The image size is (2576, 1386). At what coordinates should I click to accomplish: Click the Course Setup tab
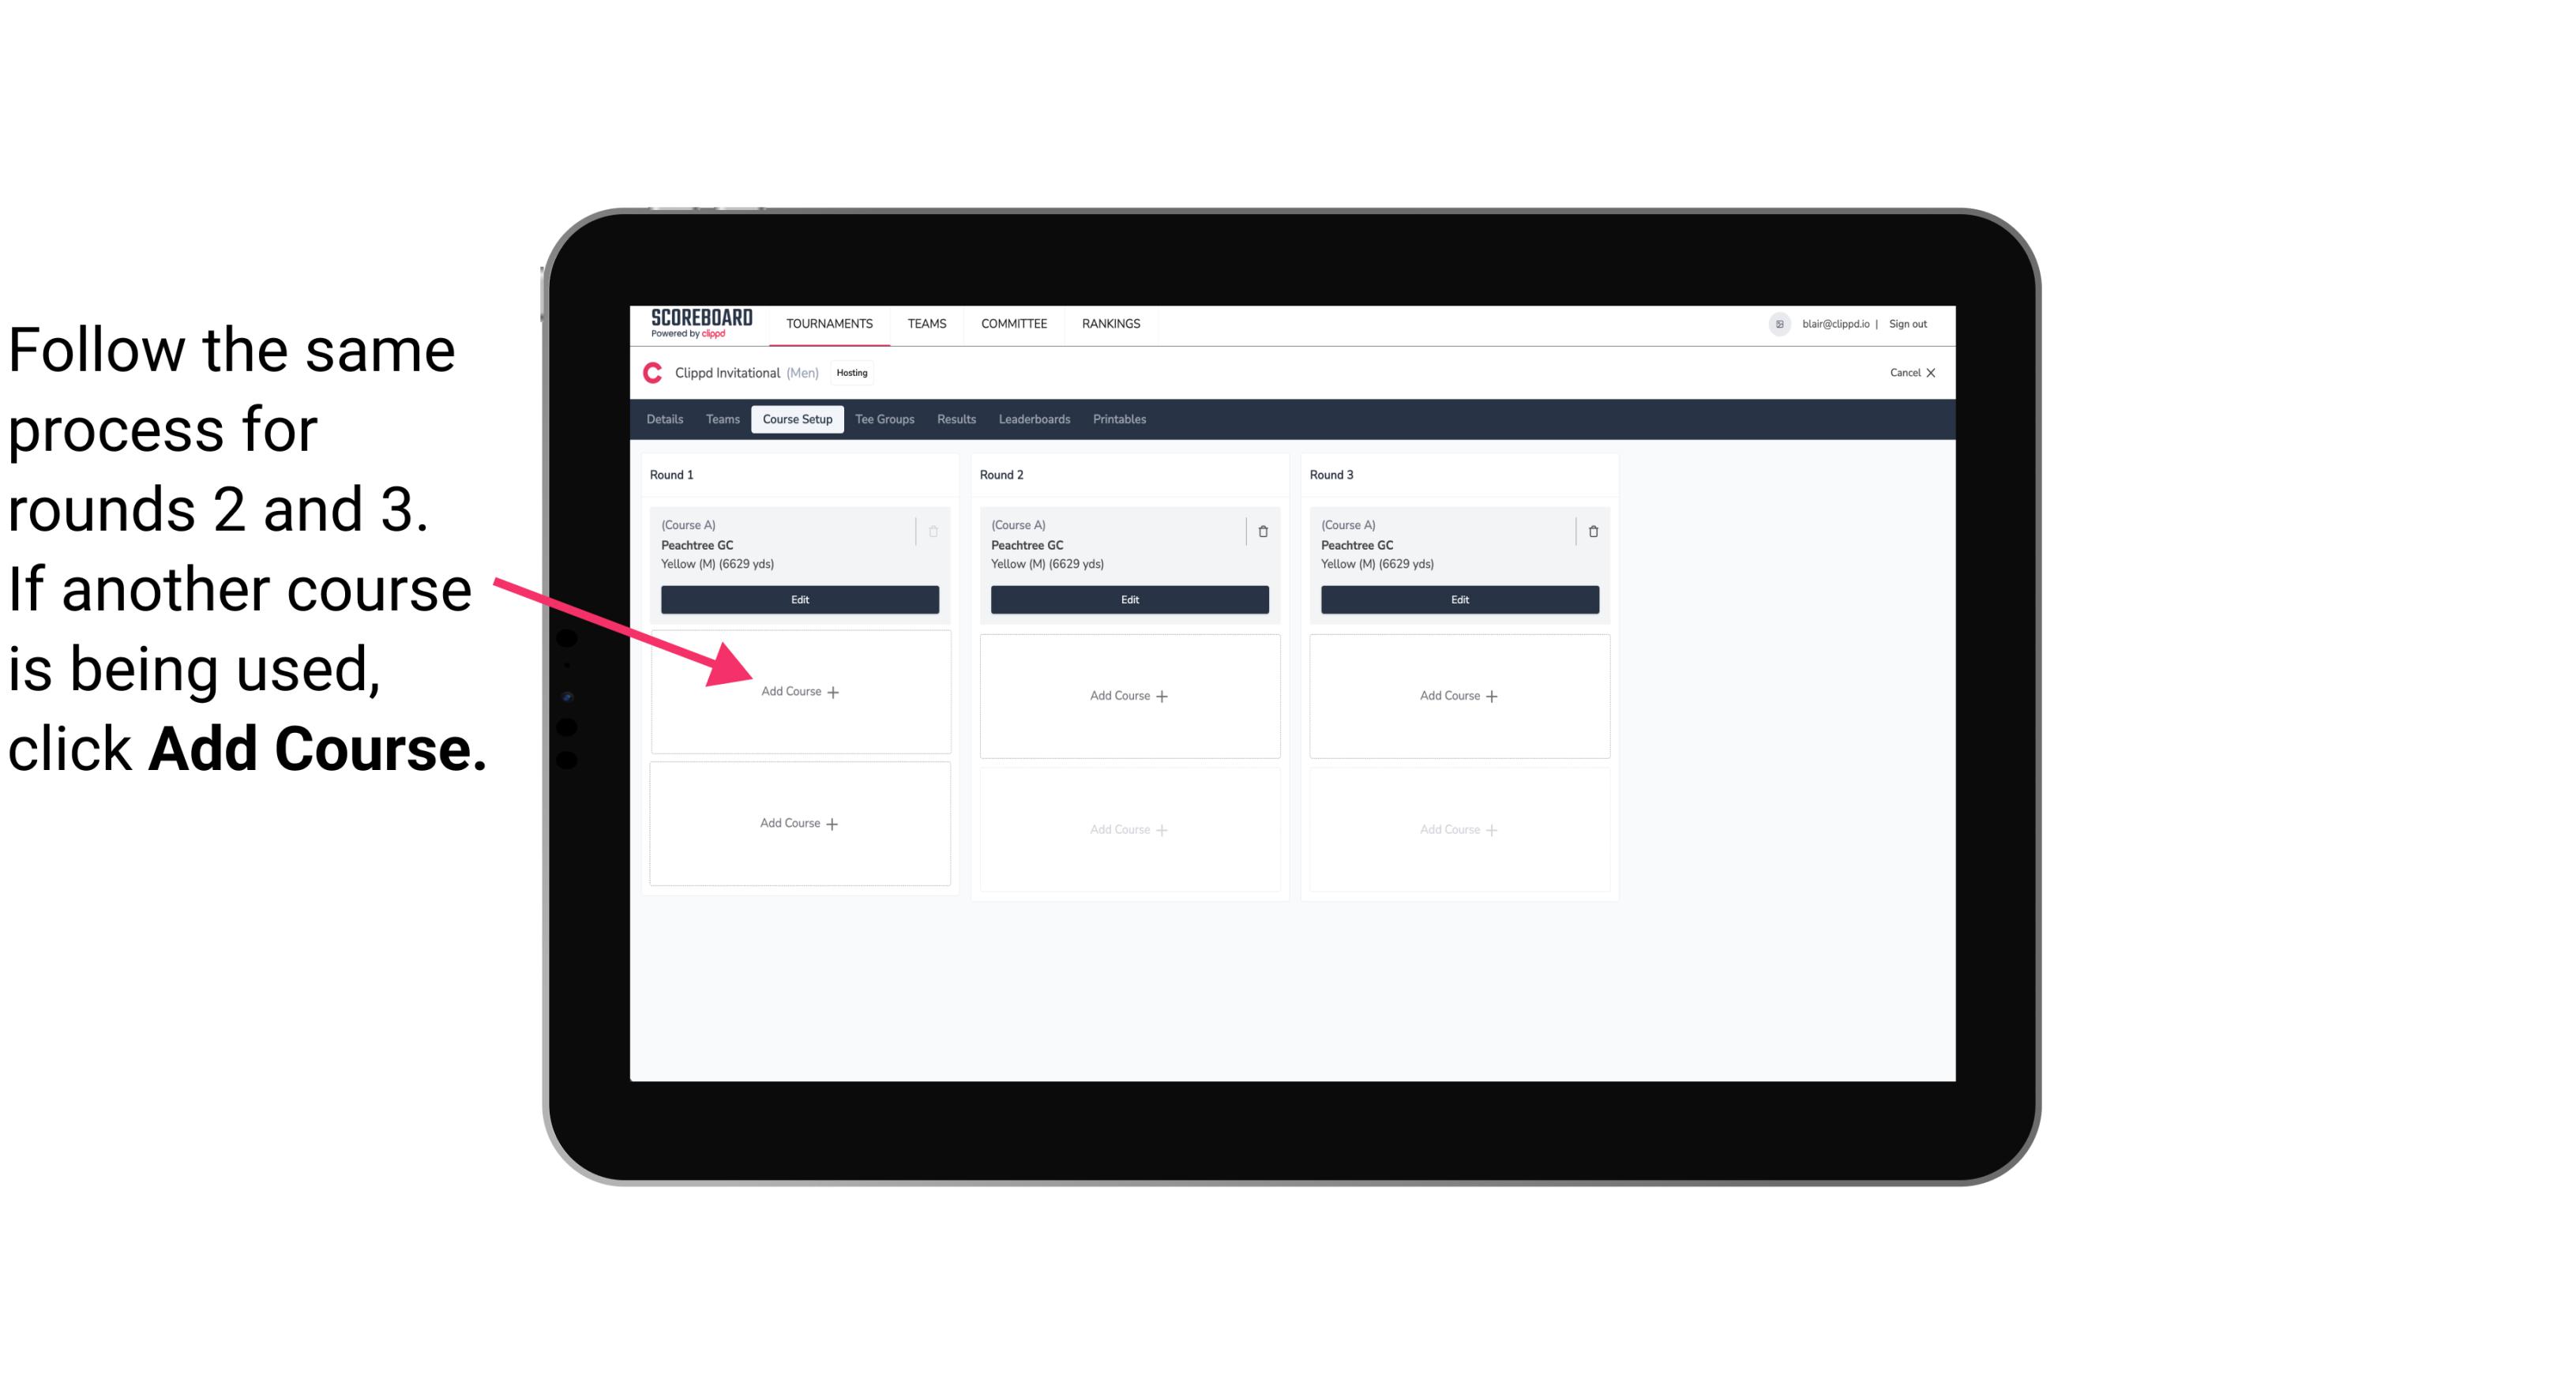(795, 419)
